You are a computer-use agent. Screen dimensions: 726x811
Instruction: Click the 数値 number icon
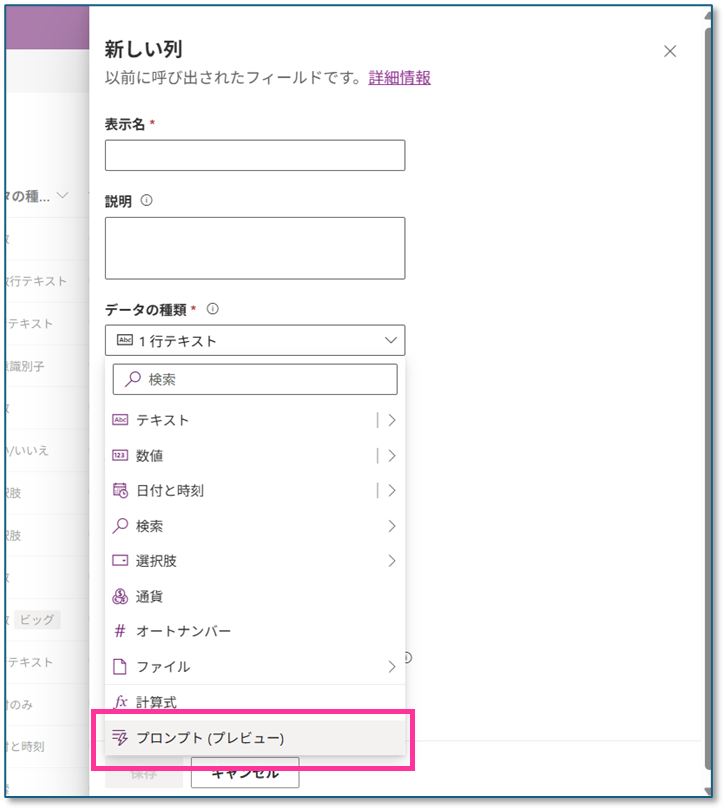click(x=120, y=456)
